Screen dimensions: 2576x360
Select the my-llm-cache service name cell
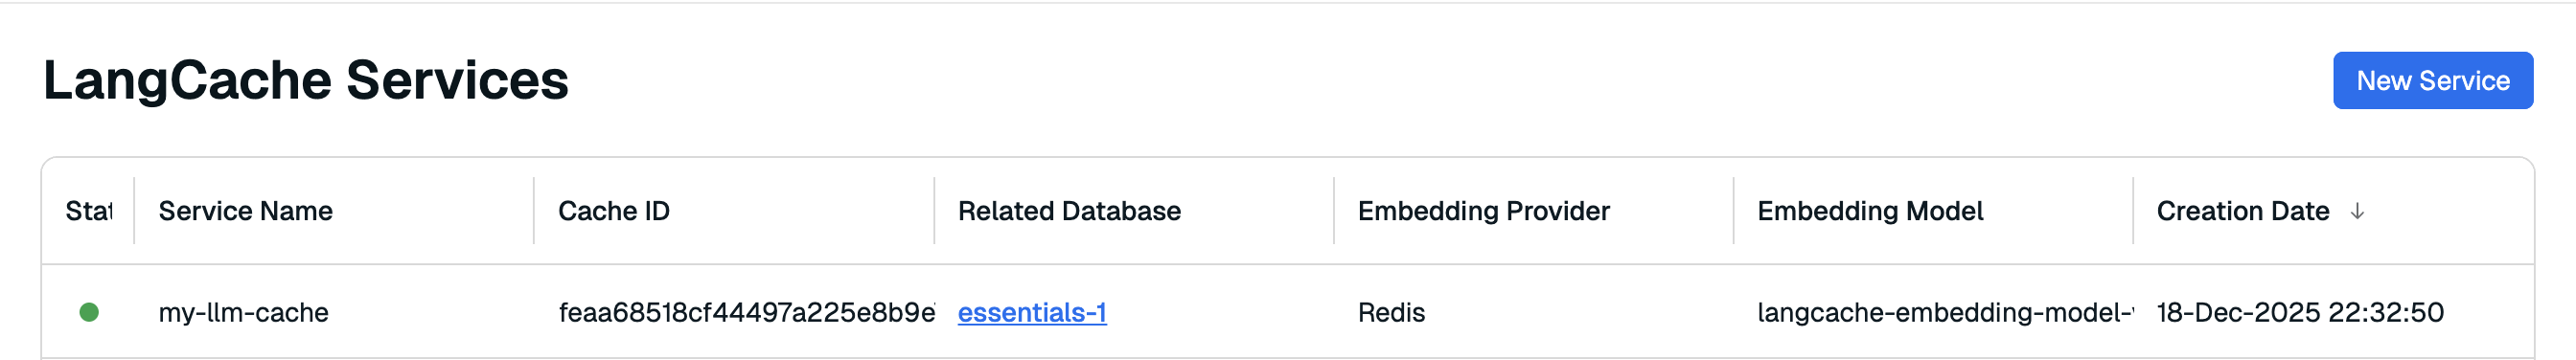click(x=243, y=313)
